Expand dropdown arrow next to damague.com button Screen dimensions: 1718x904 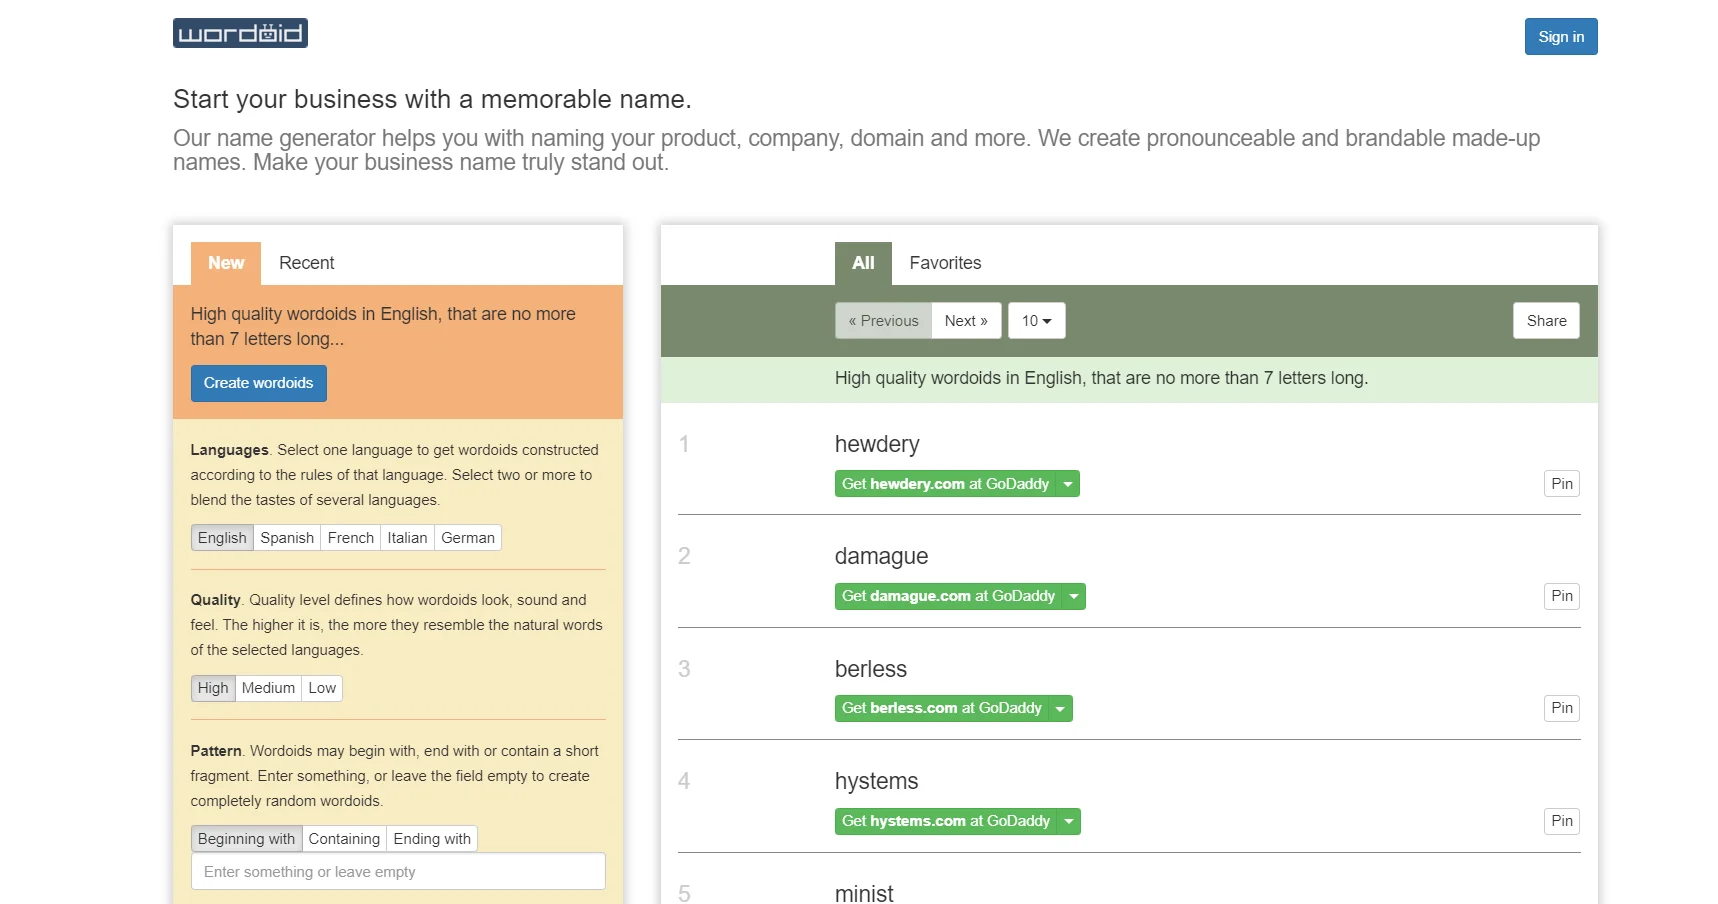point(1074,597)
